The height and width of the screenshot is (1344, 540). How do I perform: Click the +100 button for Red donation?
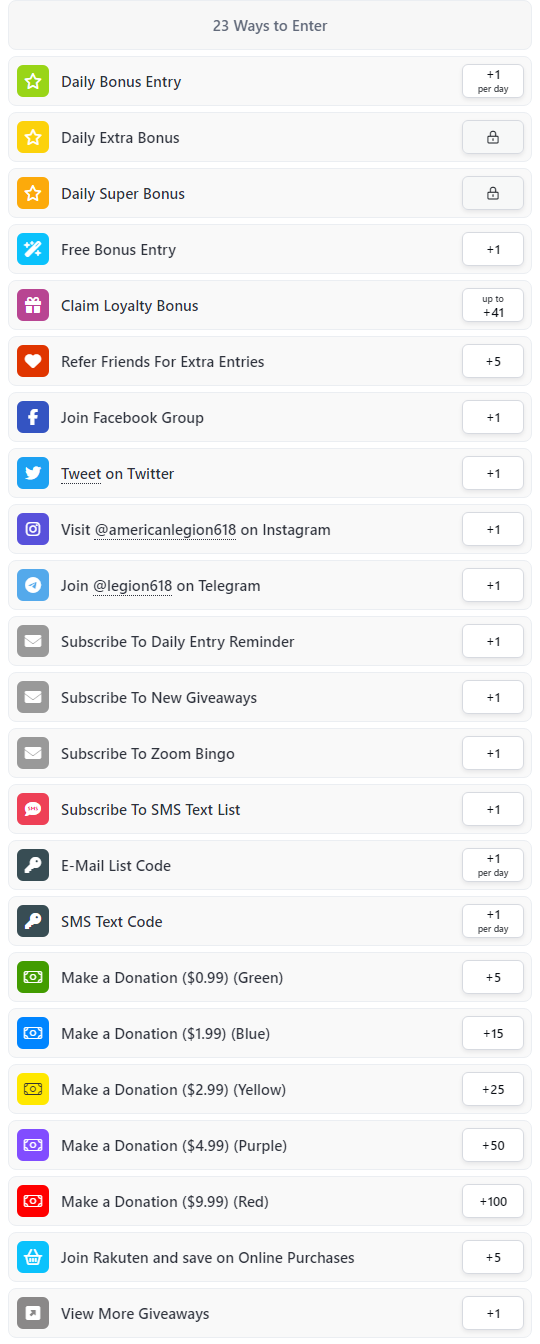click(493, 1201)
